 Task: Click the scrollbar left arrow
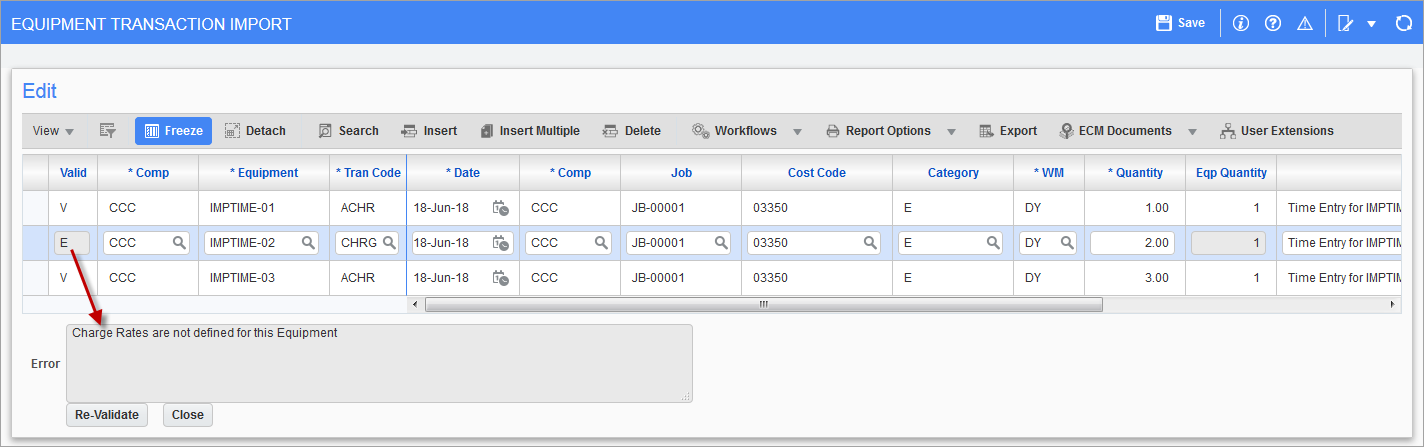pyautogui.click(x=415, y=304)
